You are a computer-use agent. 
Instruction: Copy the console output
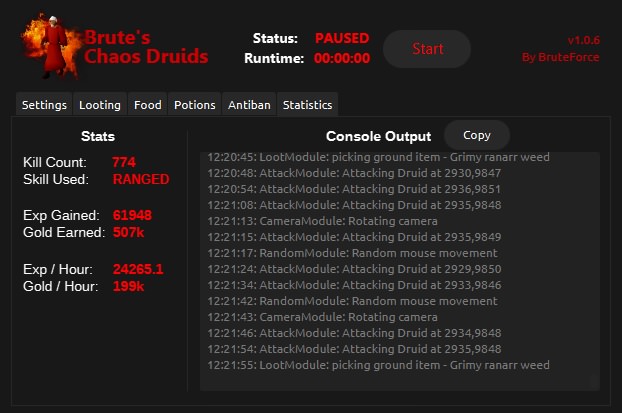477,135
